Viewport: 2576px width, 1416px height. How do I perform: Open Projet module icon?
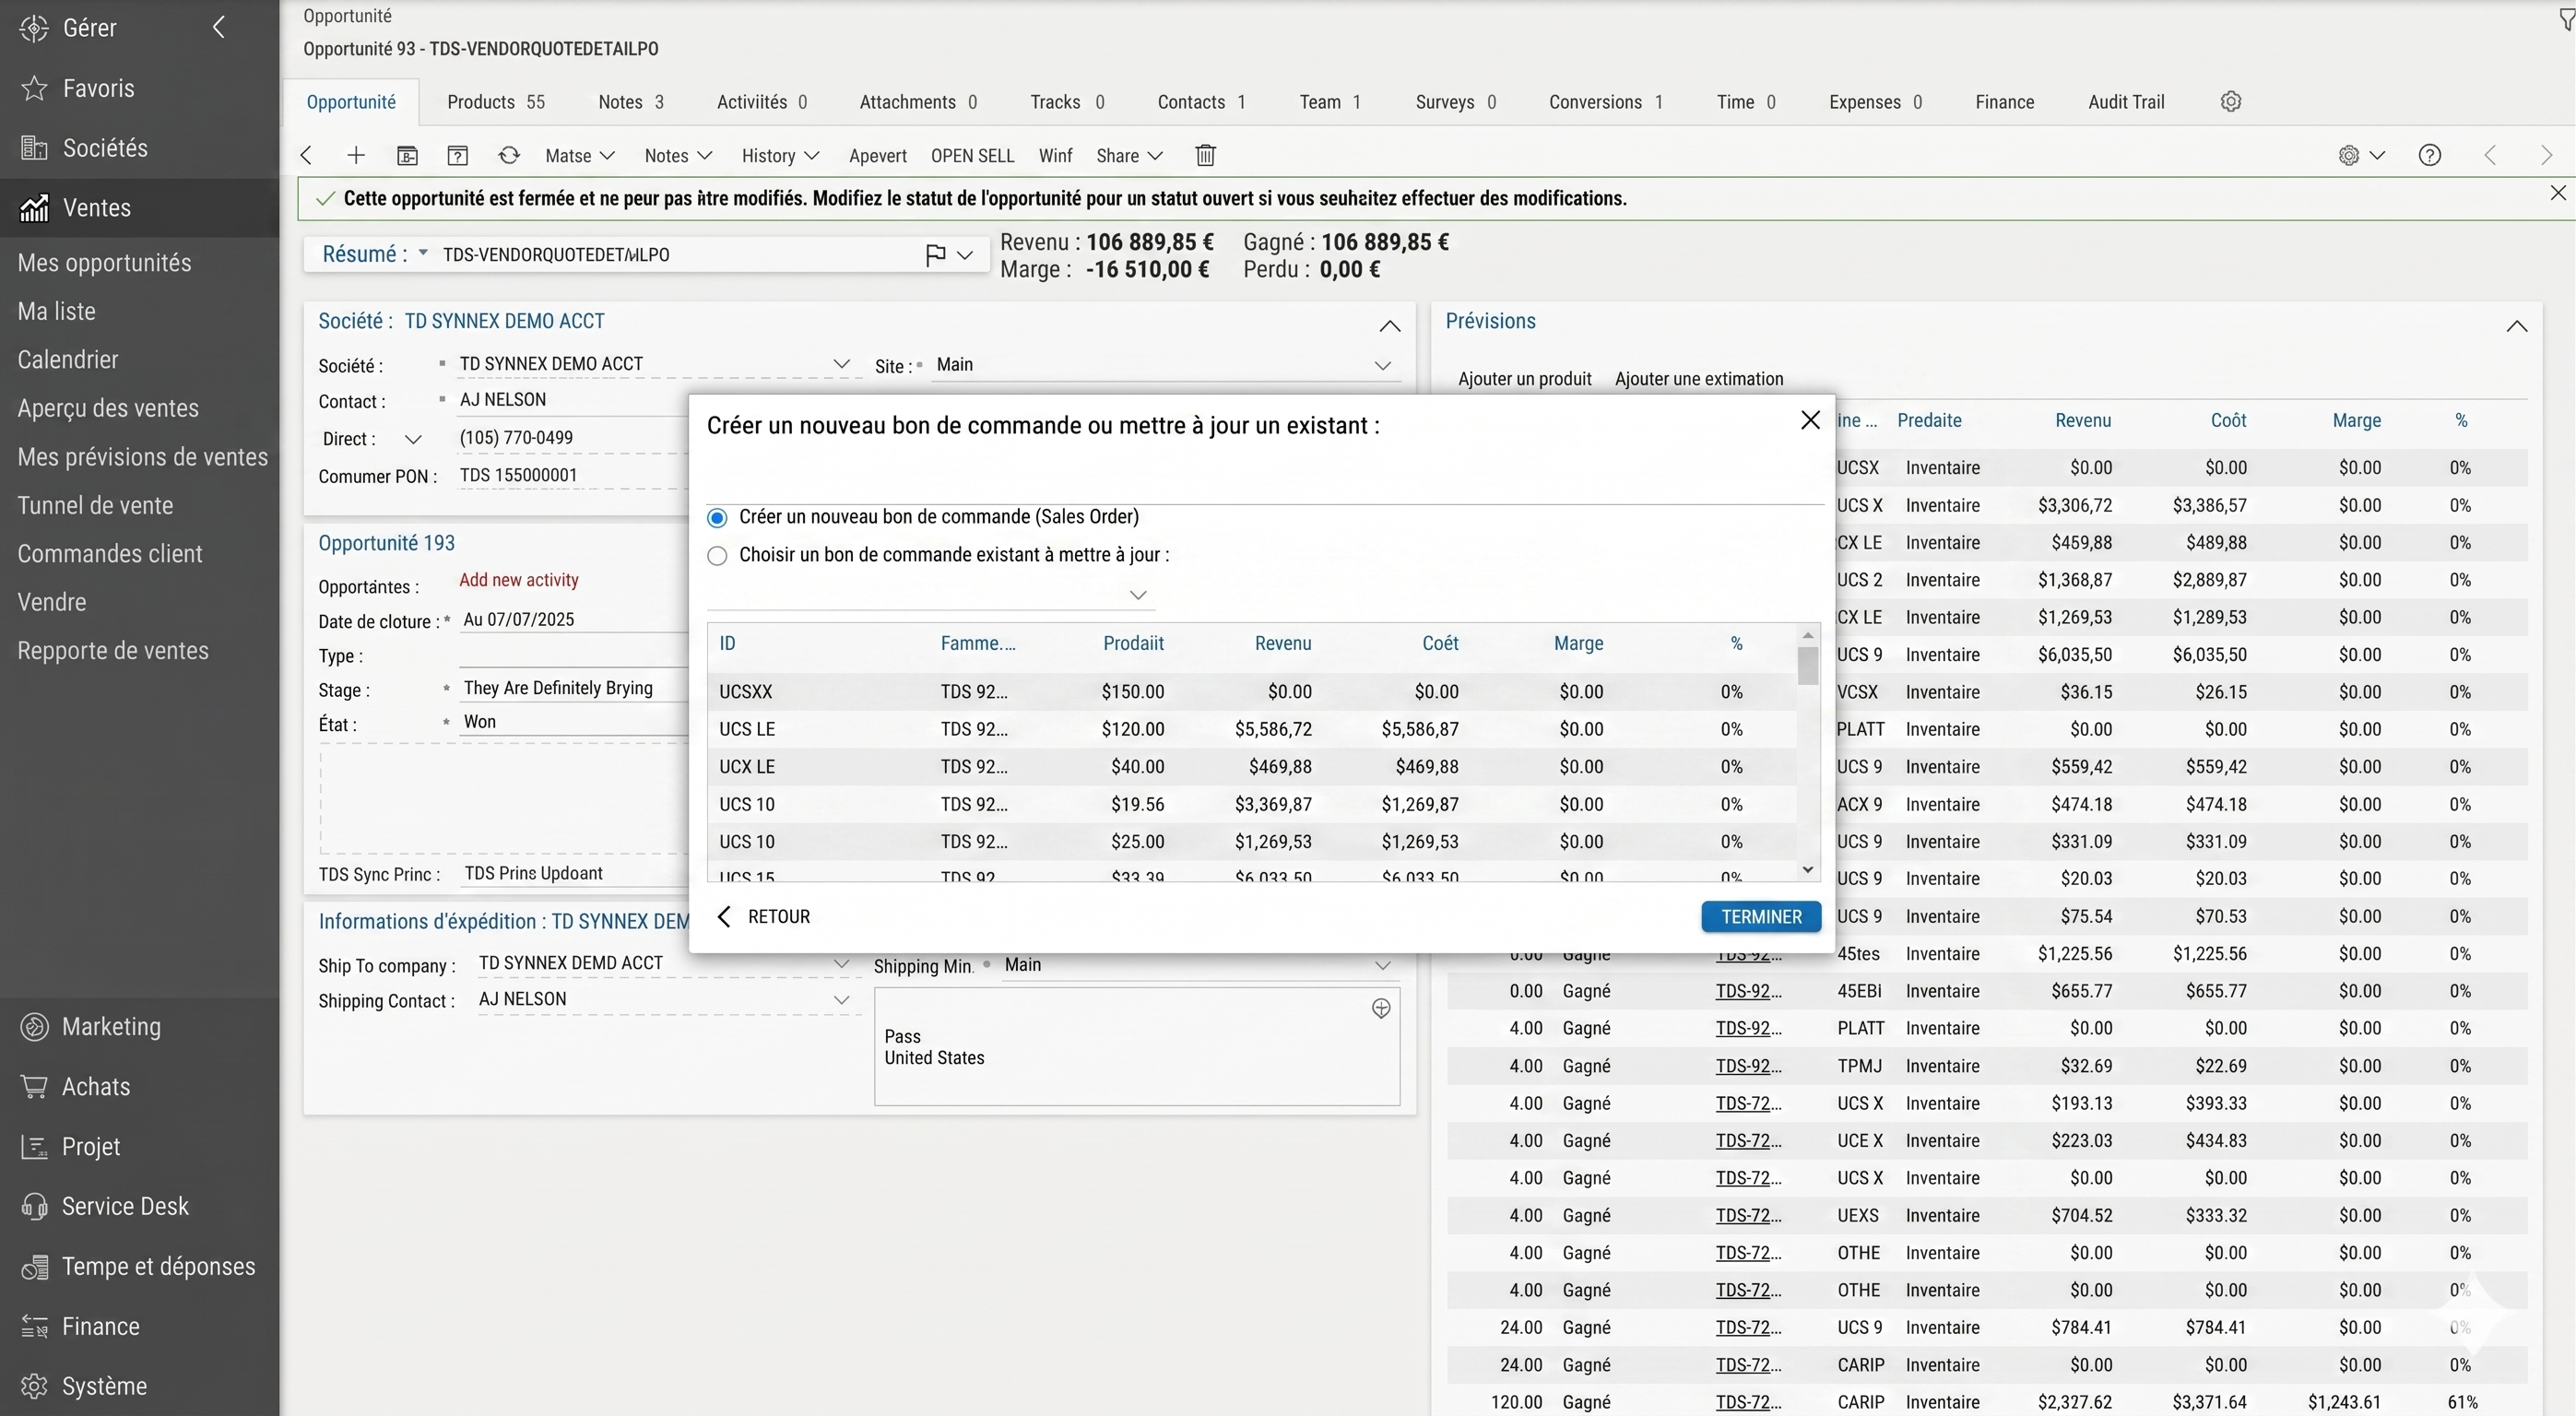[34, 1147]
